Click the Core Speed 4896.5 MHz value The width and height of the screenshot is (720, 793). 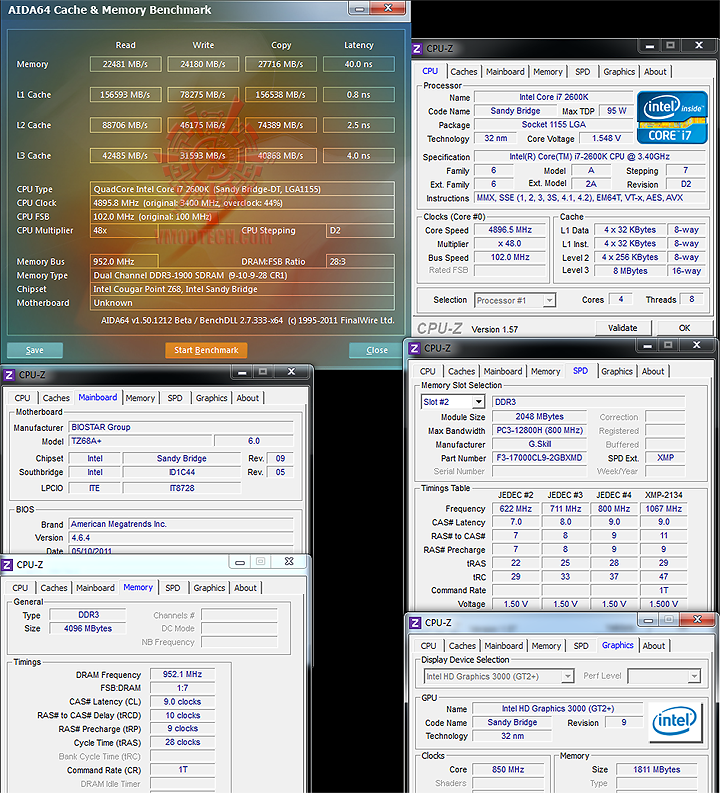coord(510,230)
